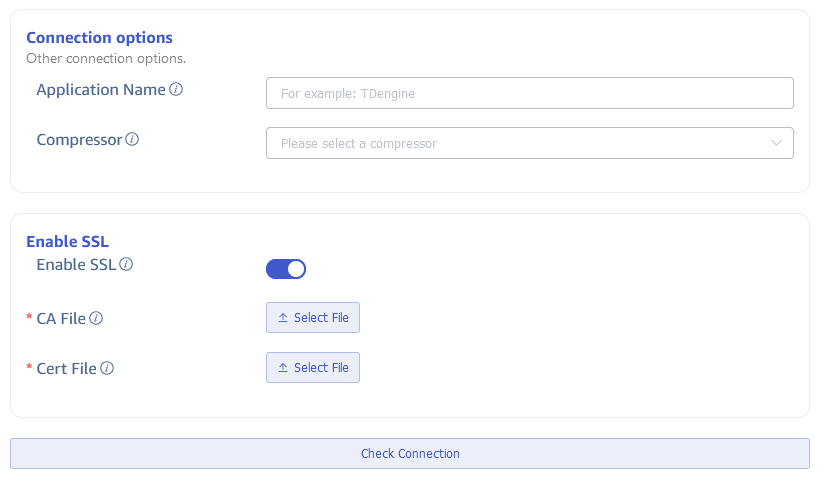Click the bold Enable SSL section heading
Viewport: 824px width, 486px height.
tap(67, 242)
